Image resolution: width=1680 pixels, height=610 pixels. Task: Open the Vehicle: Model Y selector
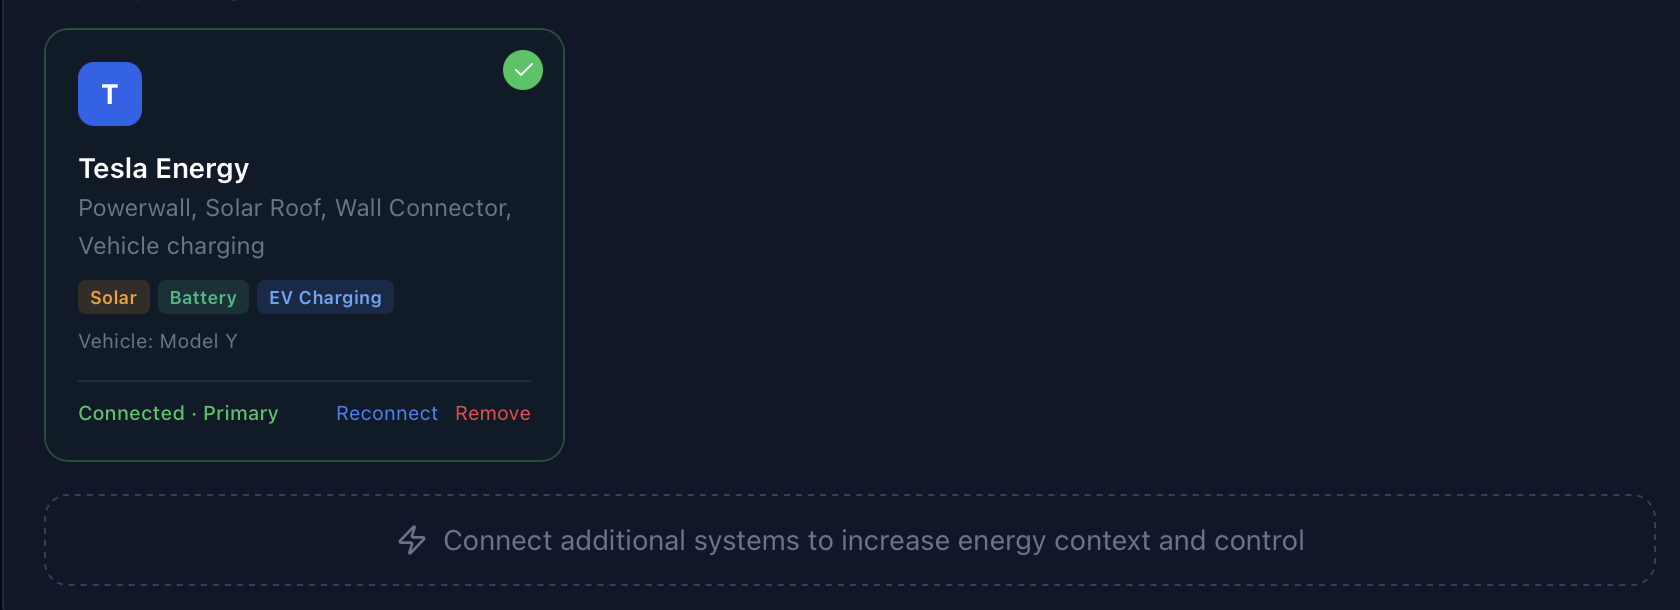(x=158, y=341)
